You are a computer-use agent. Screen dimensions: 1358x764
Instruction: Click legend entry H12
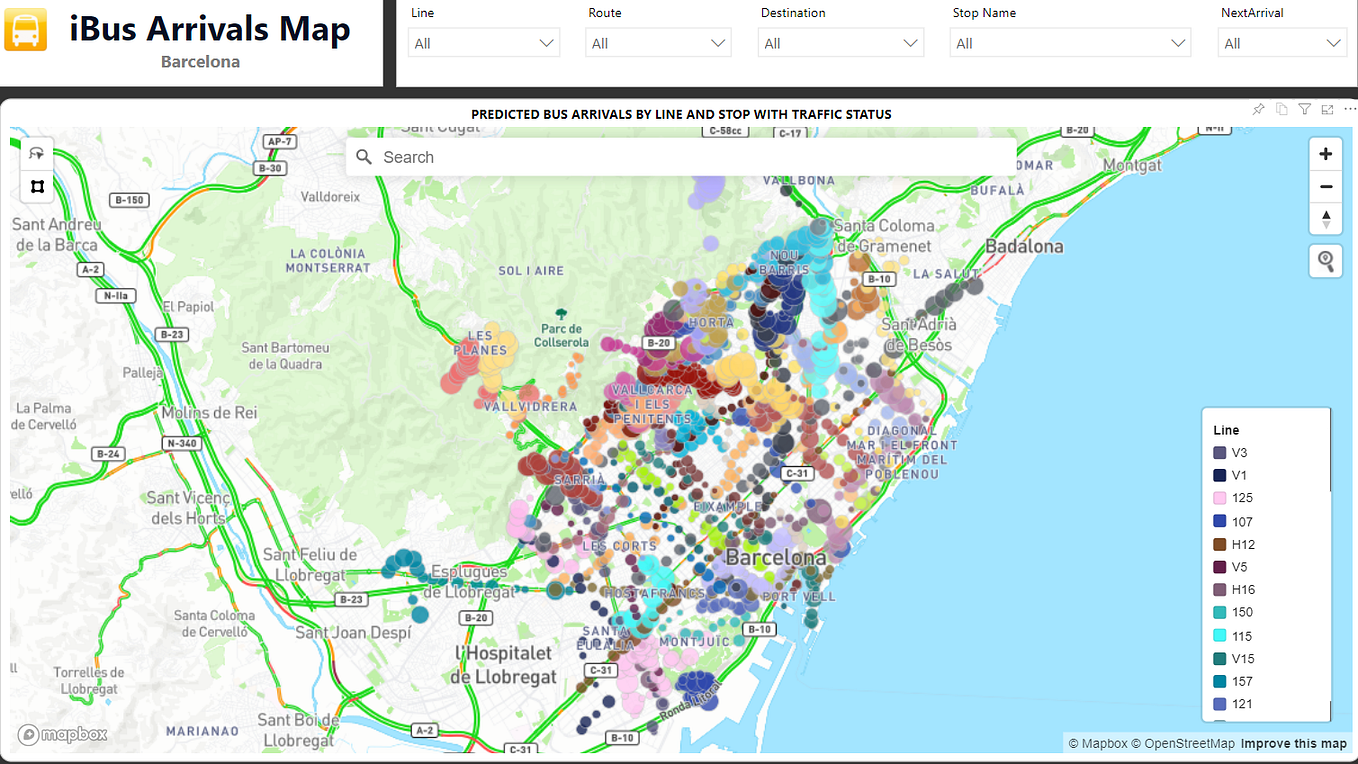1234,545
